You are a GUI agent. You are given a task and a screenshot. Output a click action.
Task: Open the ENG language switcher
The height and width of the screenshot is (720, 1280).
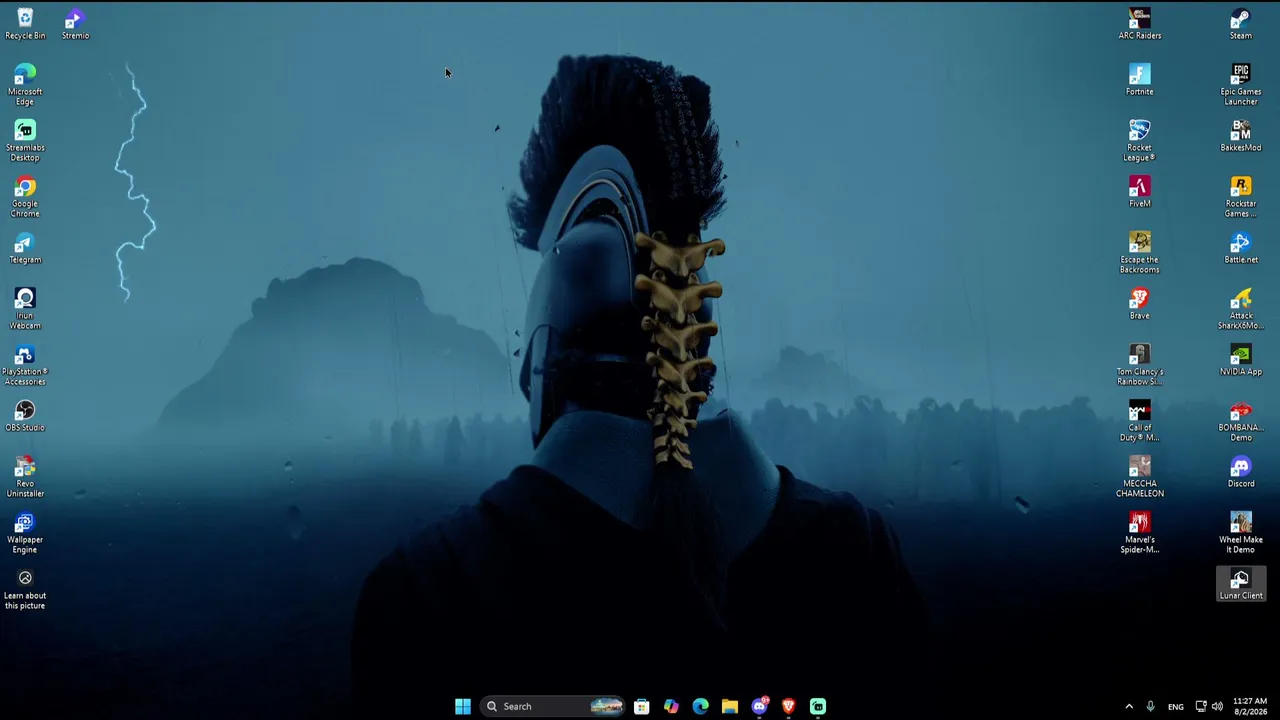(1175, 706)
